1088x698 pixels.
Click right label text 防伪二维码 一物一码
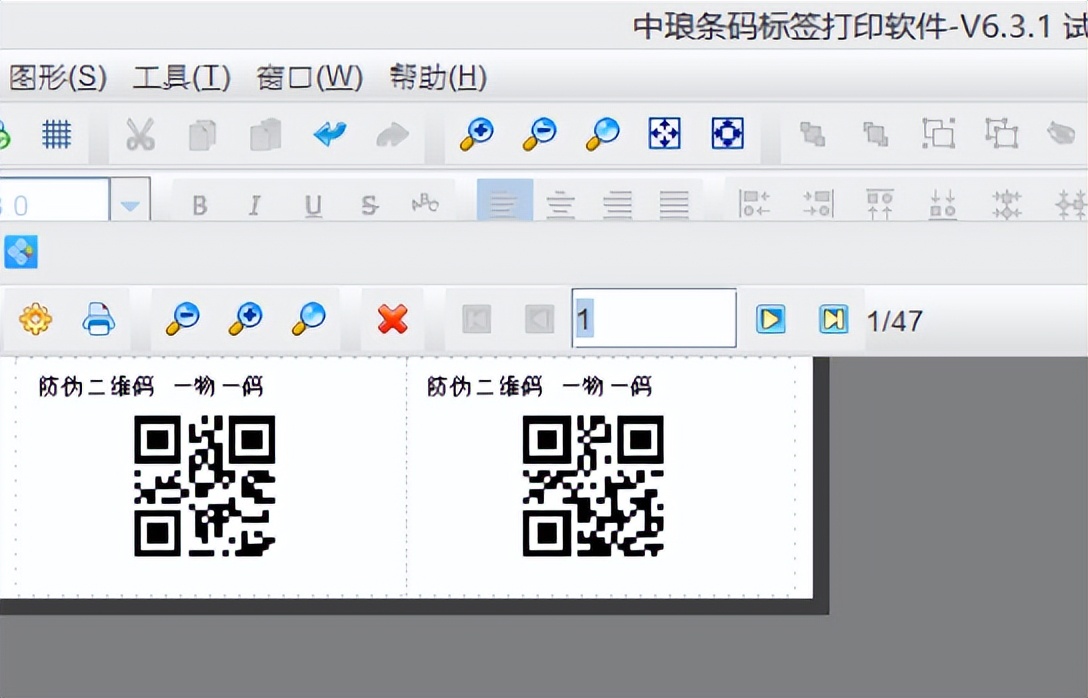click(539, 386)
